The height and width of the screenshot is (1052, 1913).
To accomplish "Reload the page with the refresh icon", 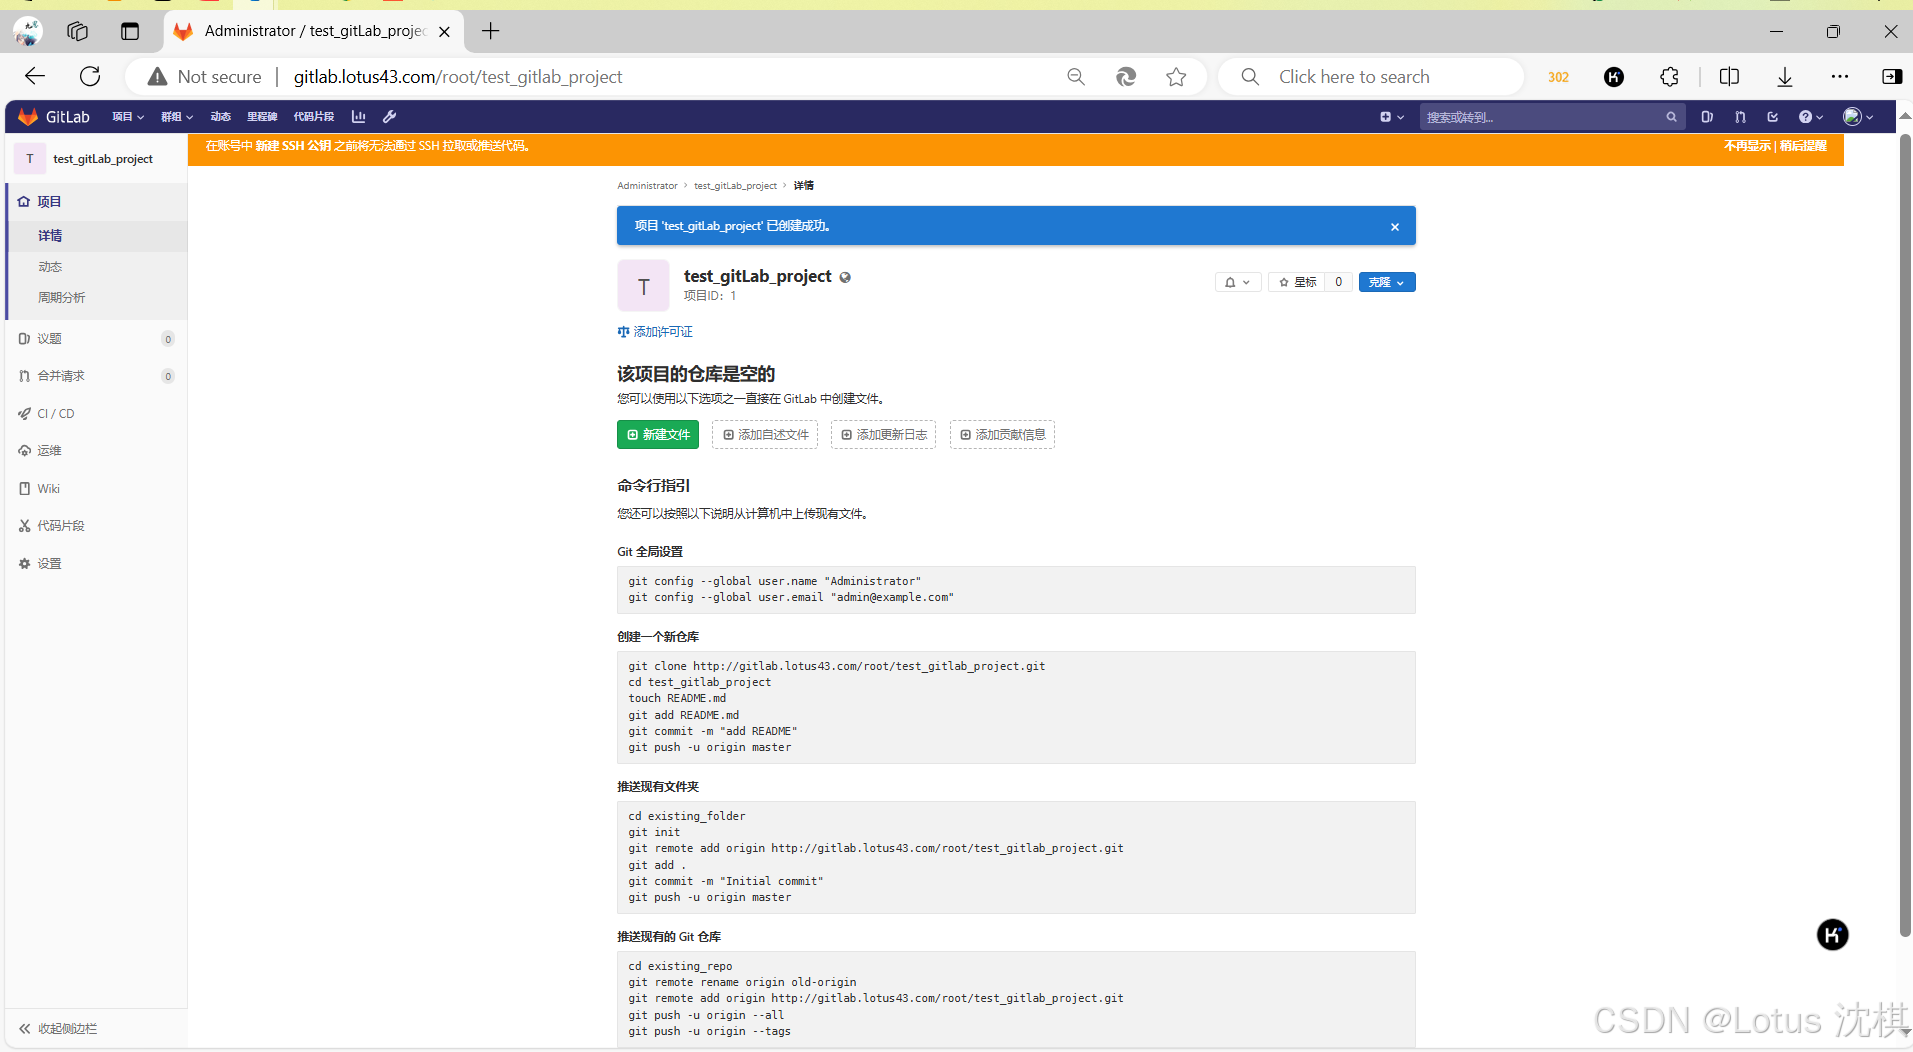I will pyautogui.click(x=90, y=77).
